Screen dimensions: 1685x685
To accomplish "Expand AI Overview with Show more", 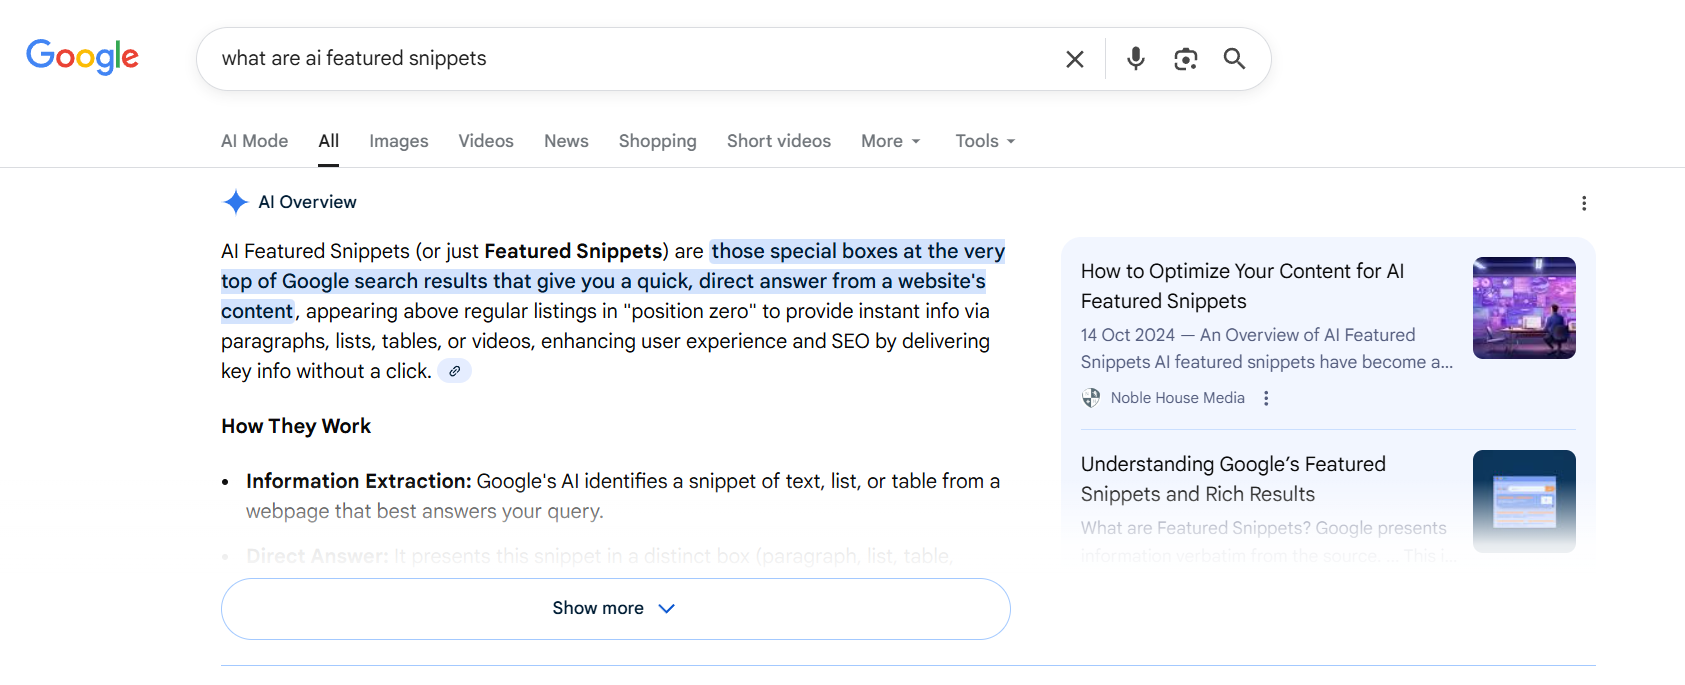I will (615, 608).
